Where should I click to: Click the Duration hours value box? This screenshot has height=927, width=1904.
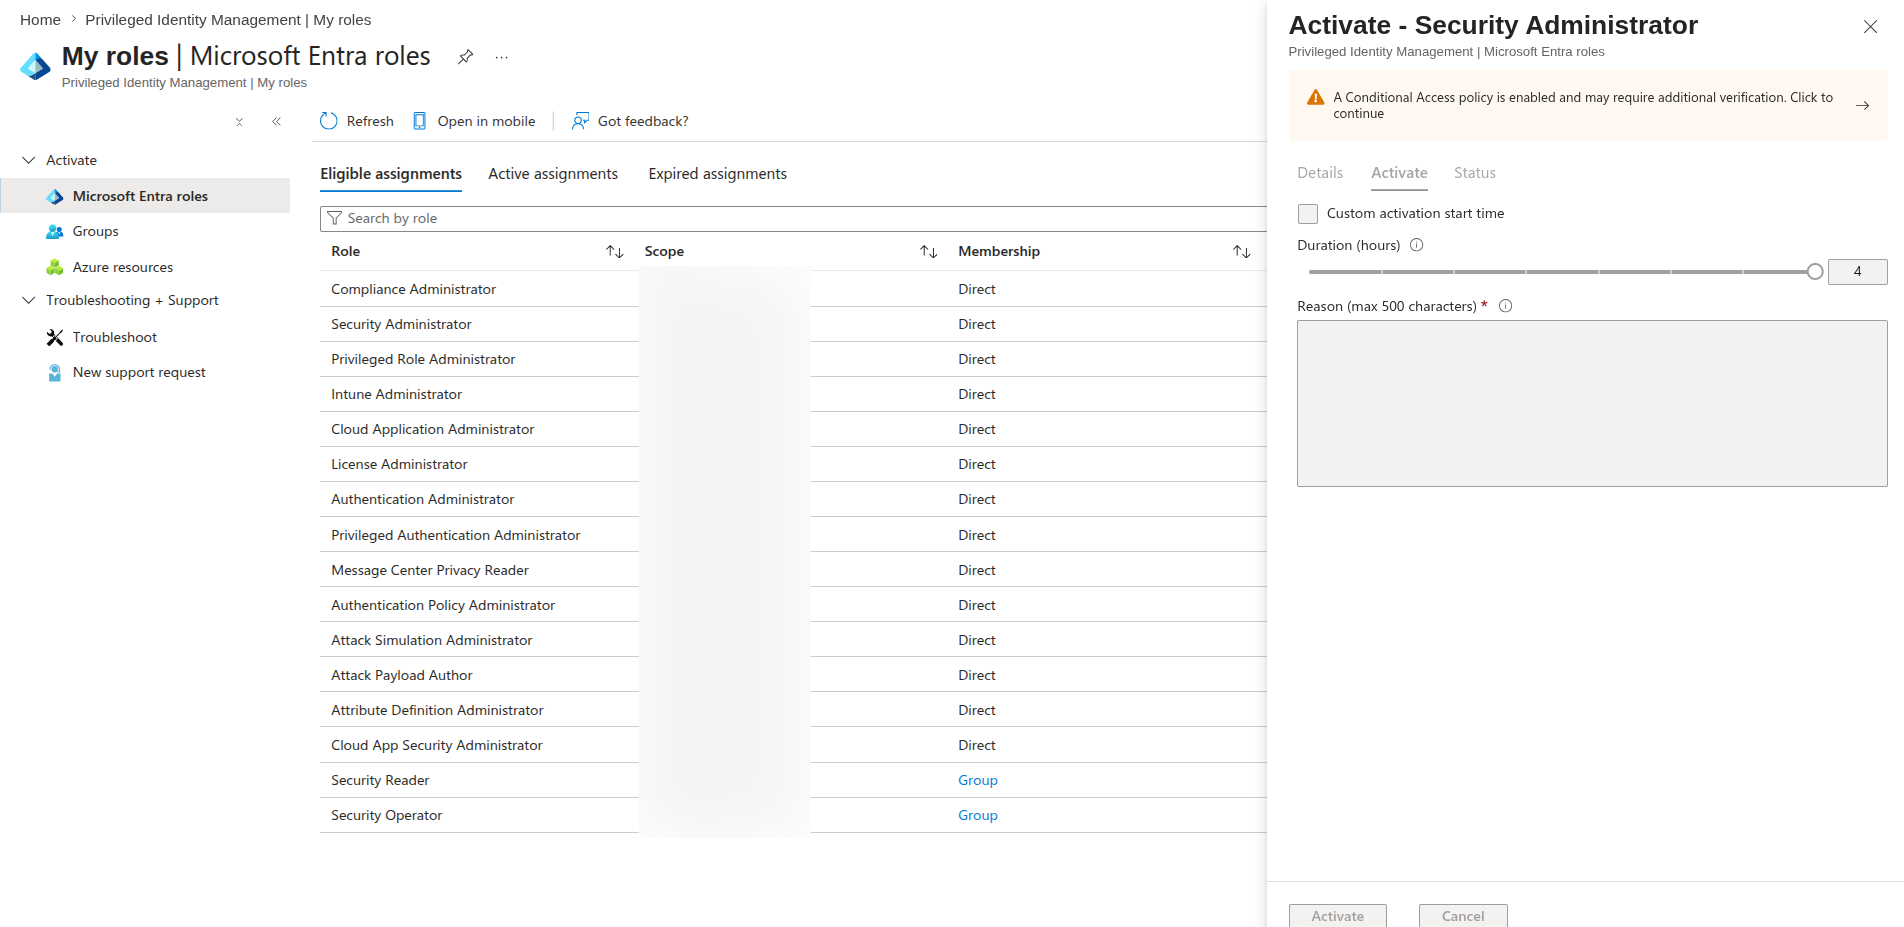tap(1857, 272)
